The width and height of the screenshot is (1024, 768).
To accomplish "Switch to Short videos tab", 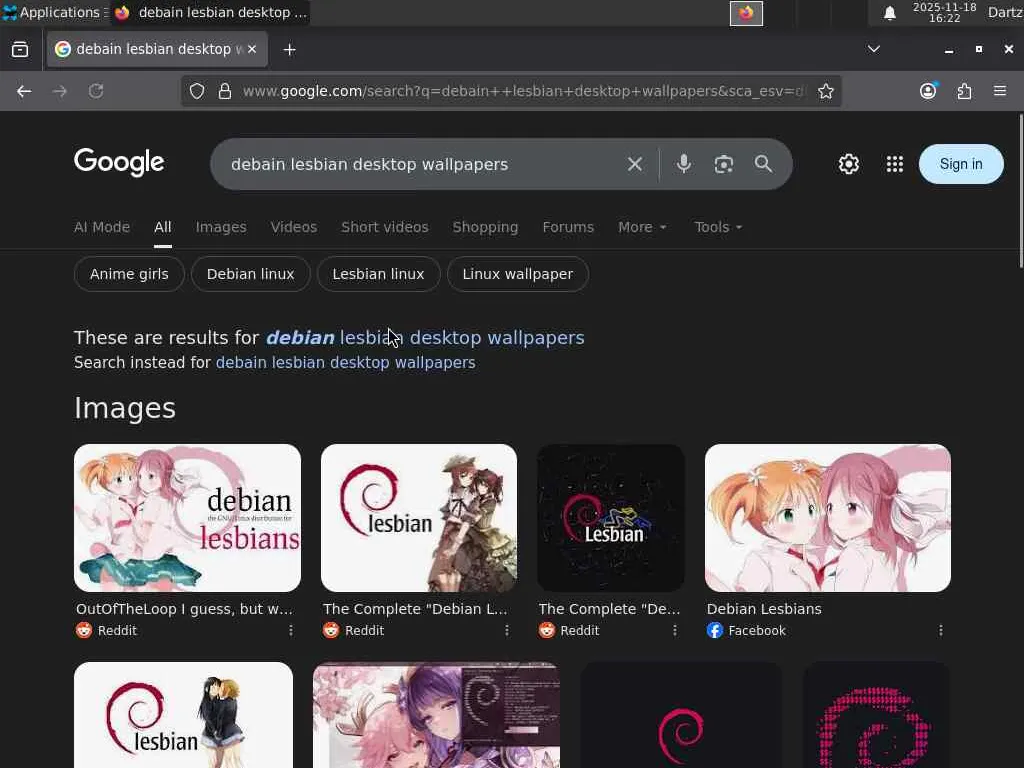I will (x=385, y=227).
